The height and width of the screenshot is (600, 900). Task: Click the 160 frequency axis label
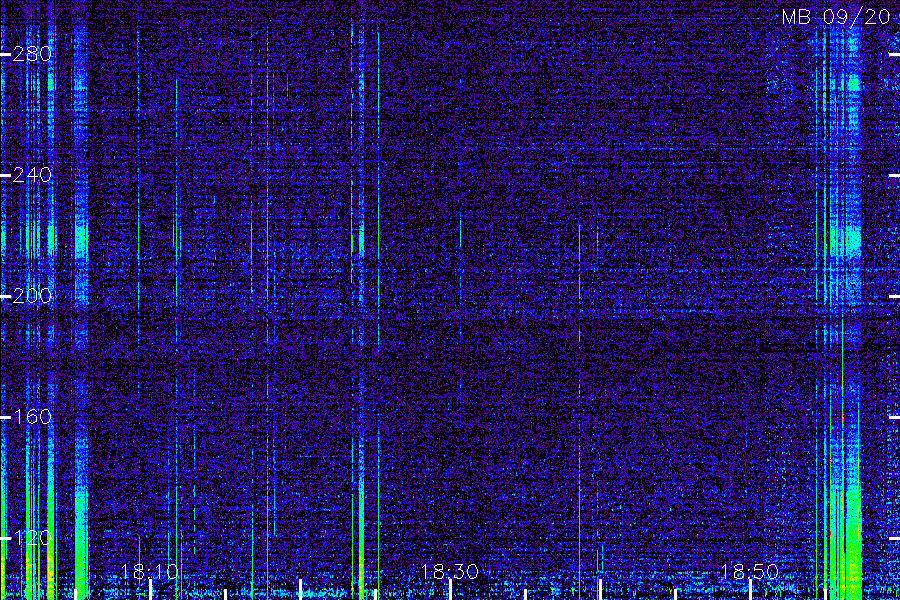pos(32,417)
